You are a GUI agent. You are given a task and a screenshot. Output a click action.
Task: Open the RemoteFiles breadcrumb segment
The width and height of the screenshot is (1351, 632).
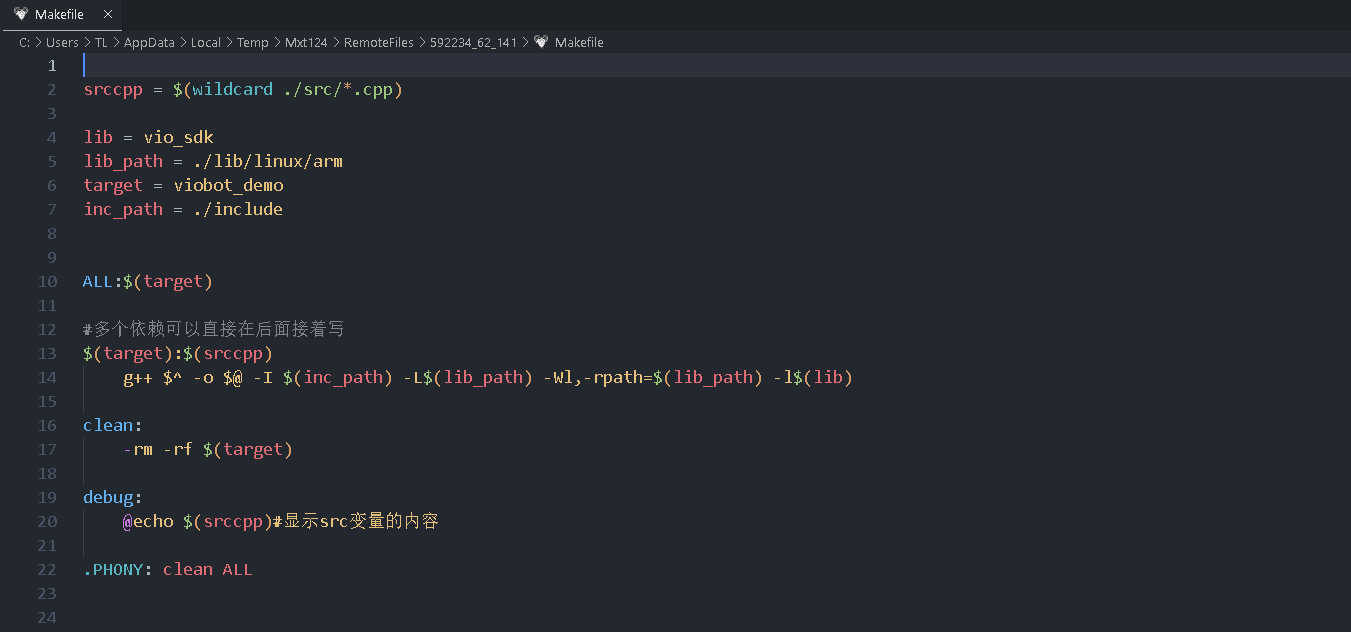click(x=379, y=43)
